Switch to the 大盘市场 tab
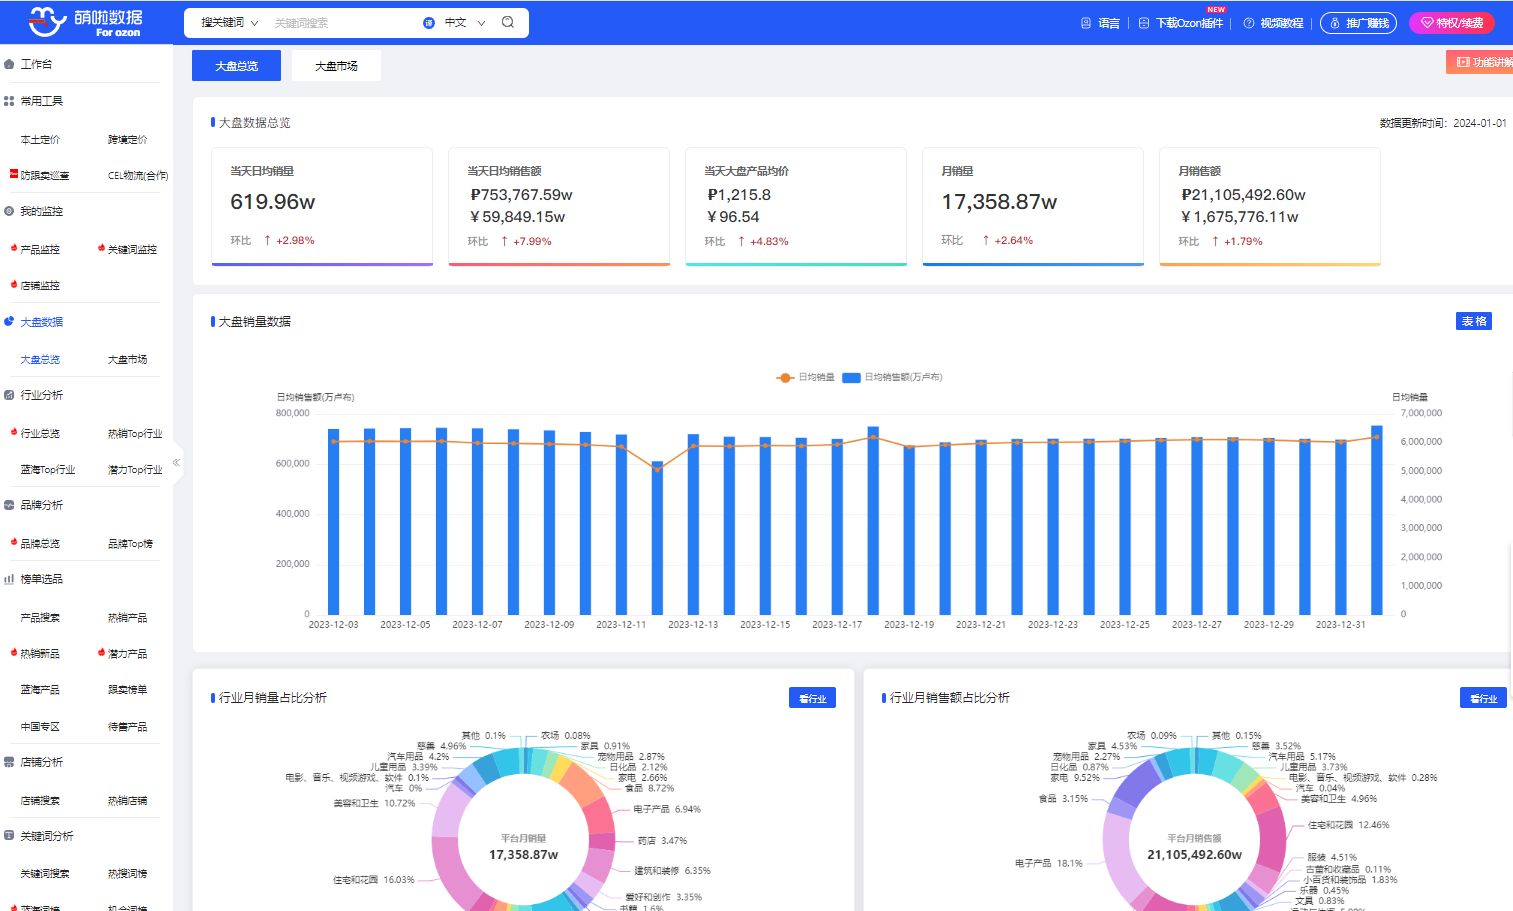The width and height of the screenshot is (1513, 911). click(x=336, y=66)
